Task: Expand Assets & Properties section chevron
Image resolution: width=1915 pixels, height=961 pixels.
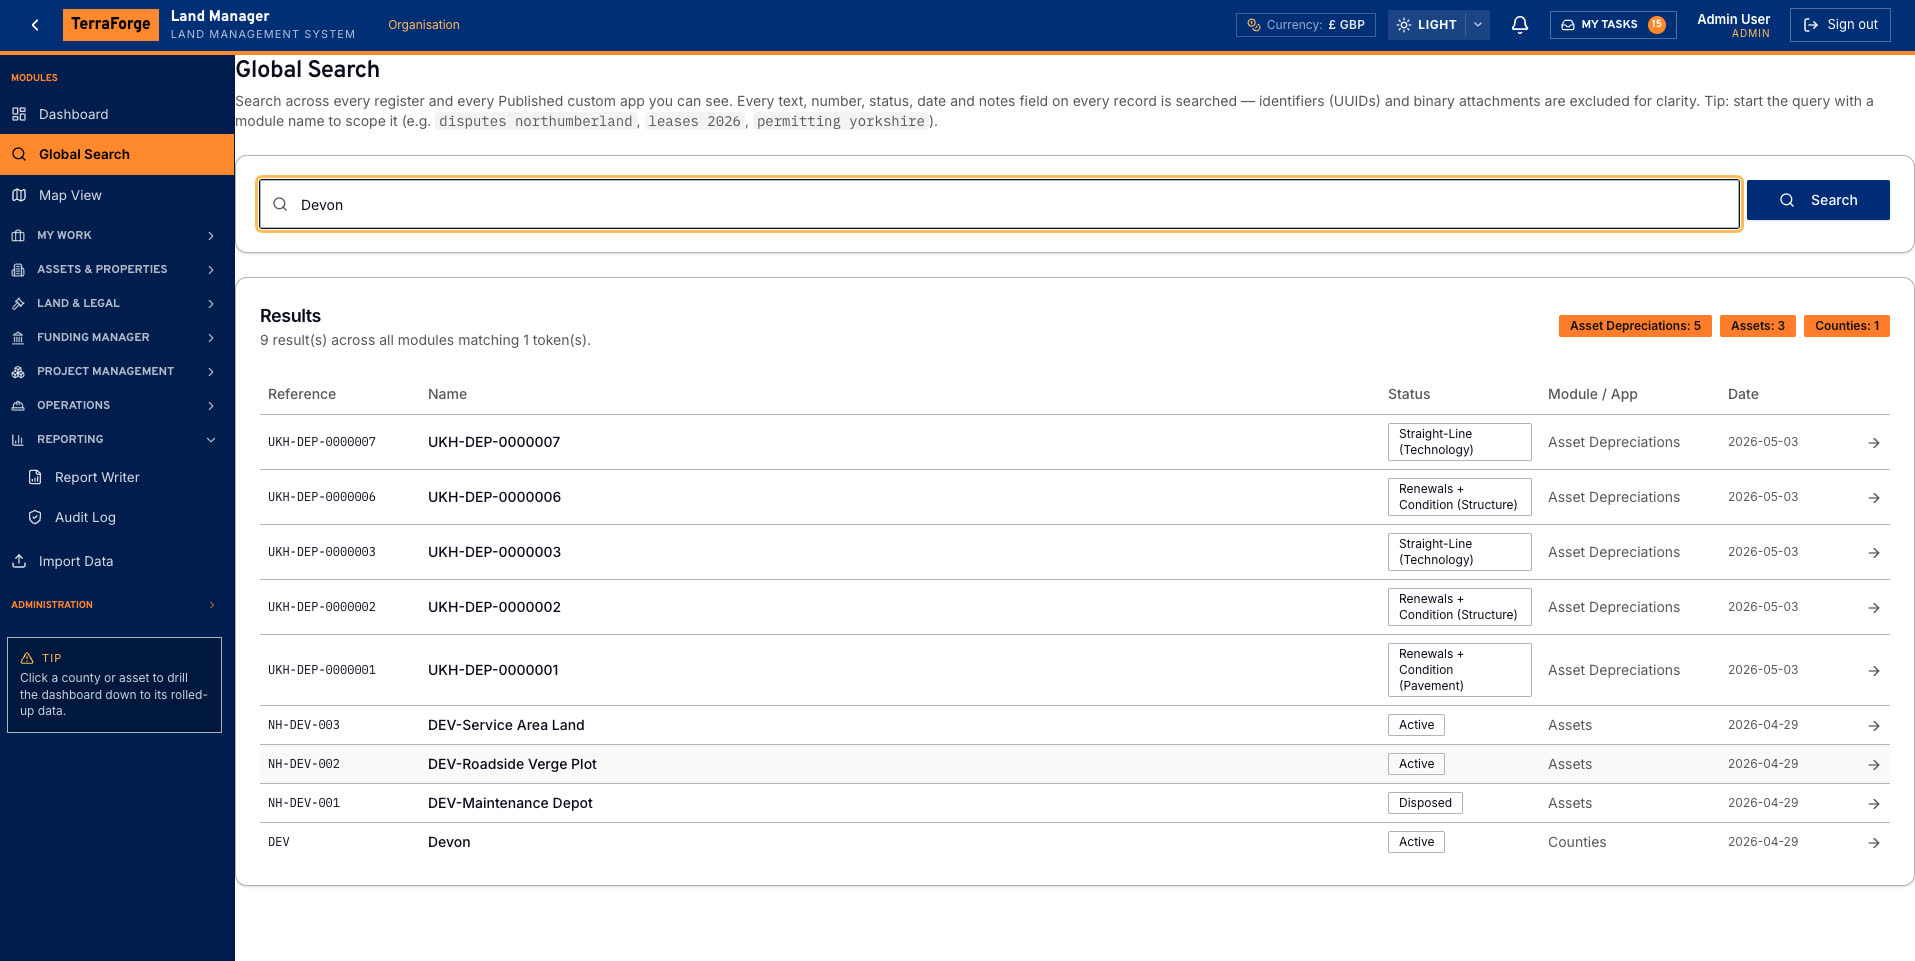Action: pos(211,269)
